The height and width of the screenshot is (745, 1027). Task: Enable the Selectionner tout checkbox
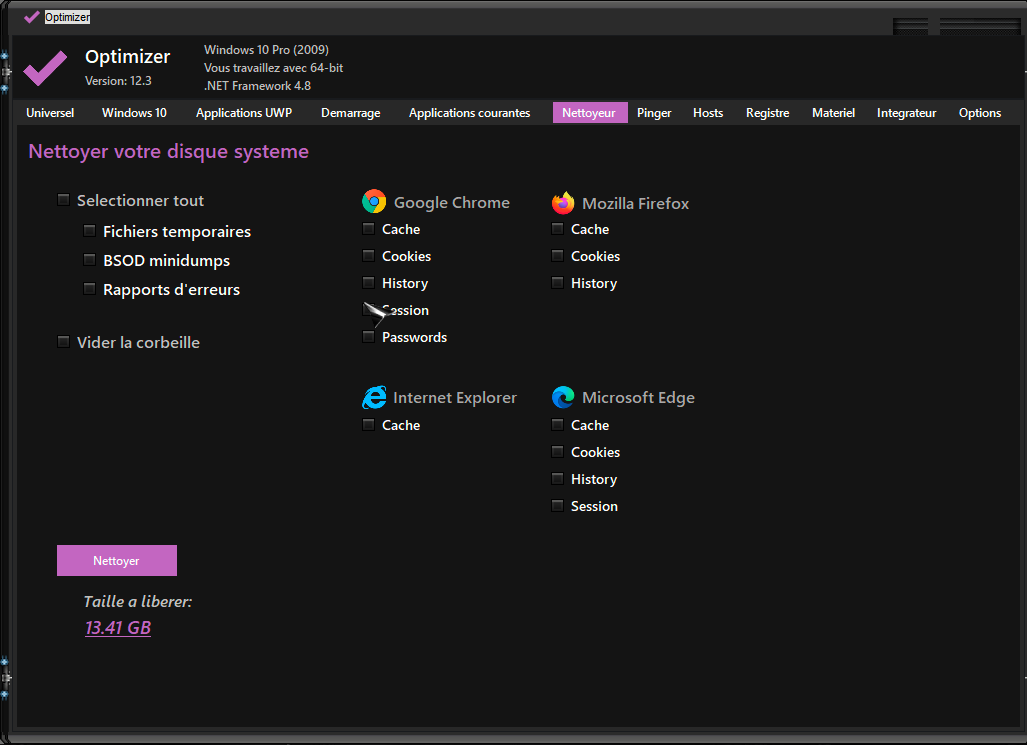pos(64,201)
